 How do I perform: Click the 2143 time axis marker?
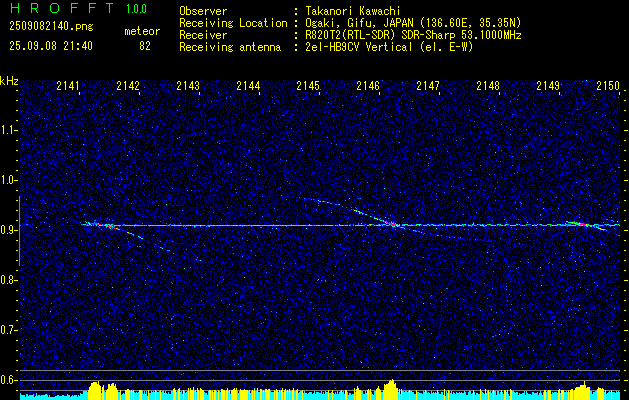pos(188,85)
